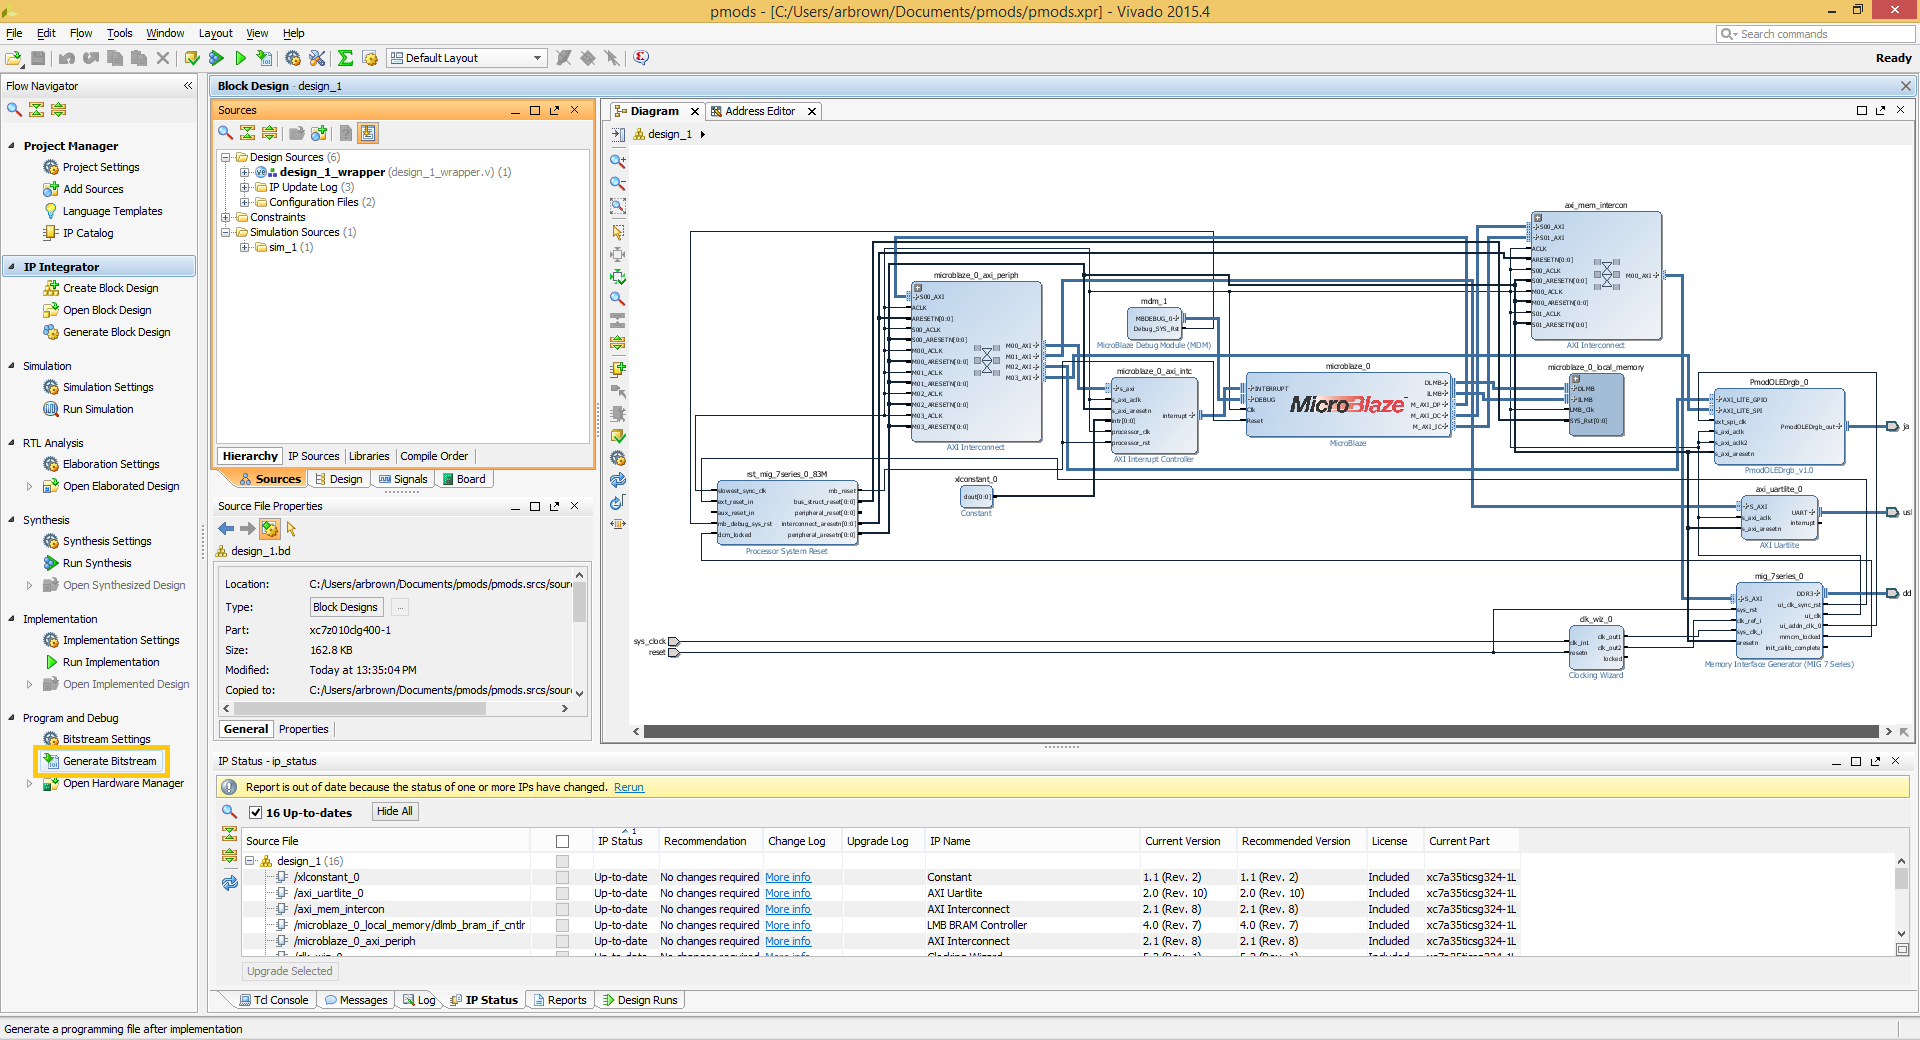The width and height of the screenshot is (1920, 1040).
Task: Check the box for /xlconstant_0 row
Action: [x=562, y=878]
